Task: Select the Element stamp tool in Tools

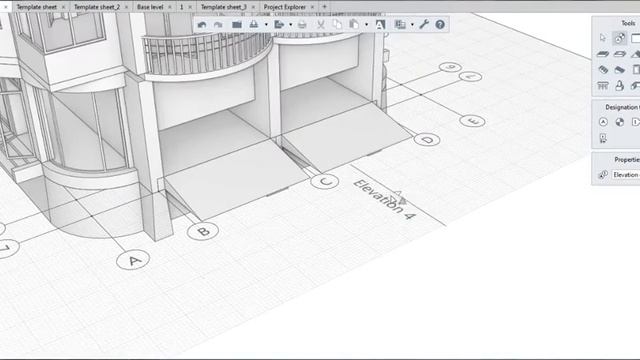Action: click(x=620, y=86)
